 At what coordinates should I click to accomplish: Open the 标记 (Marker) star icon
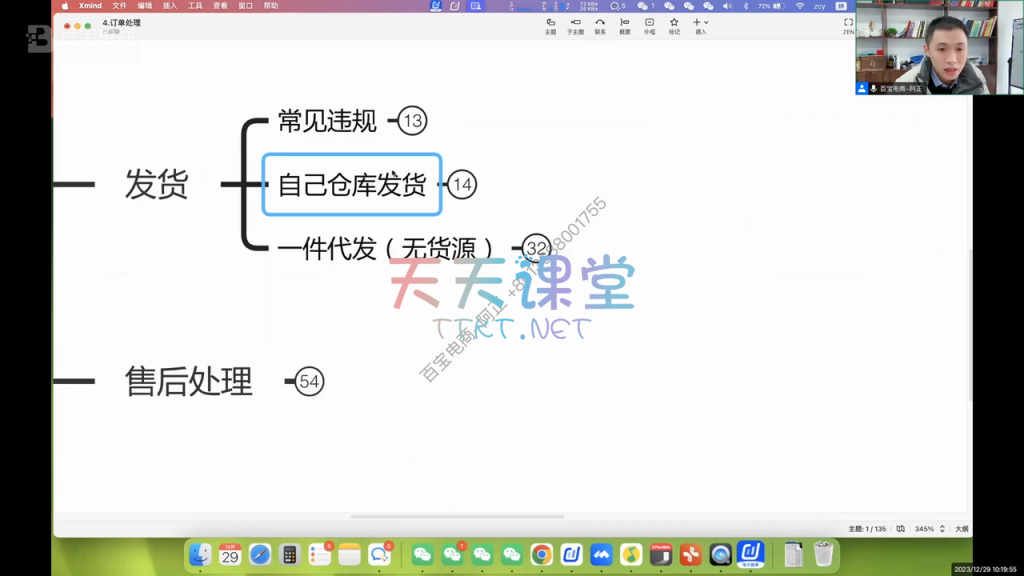click(x=674, y=24)
